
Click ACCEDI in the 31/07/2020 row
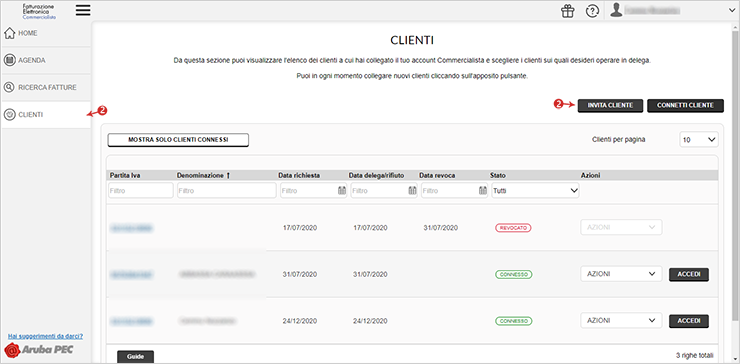pos(689,274)
